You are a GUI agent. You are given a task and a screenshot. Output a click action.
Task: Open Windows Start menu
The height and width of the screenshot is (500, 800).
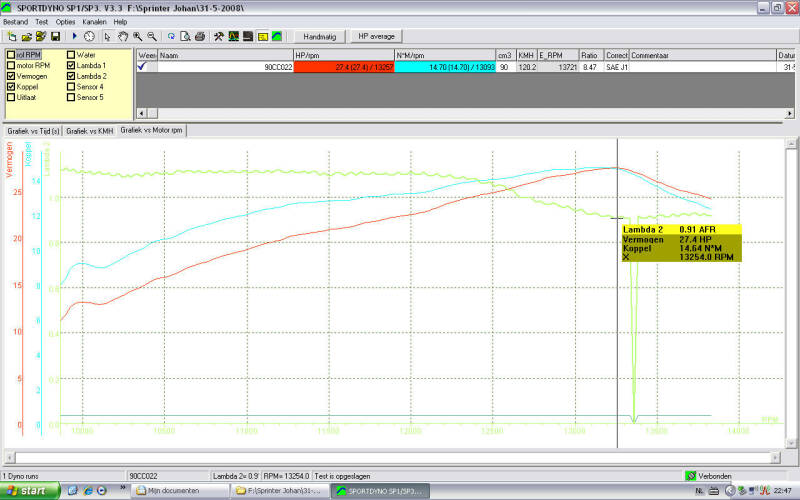(x=29, y=492)
